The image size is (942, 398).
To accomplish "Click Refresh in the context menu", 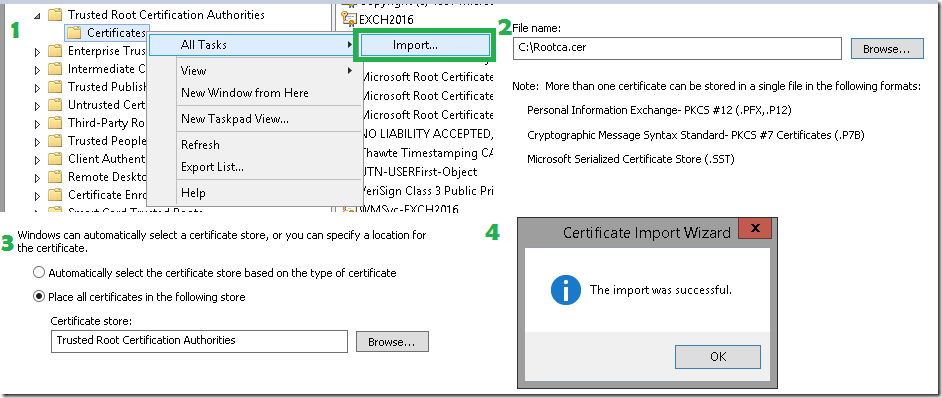I will pos(200,145).
